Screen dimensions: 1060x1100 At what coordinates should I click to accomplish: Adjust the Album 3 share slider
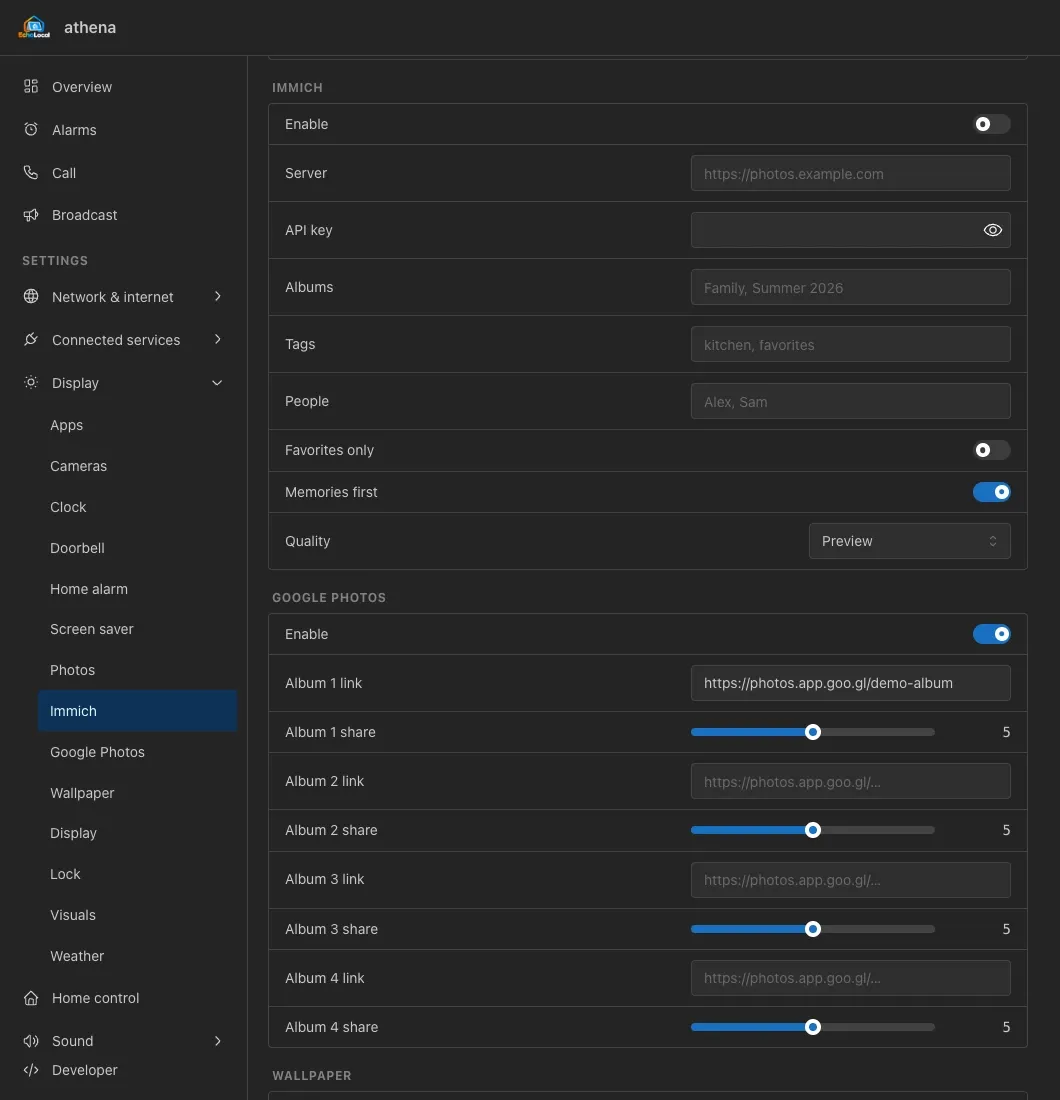pos(812,929)
